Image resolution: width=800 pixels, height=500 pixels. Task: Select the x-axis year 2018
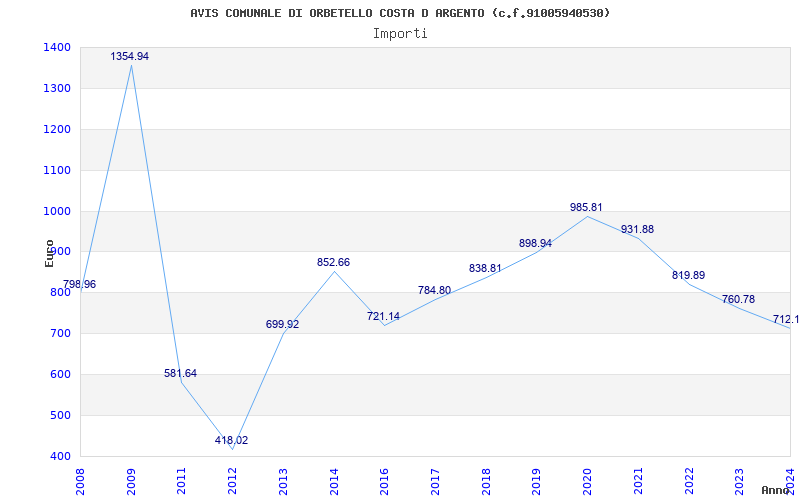click(486, 481)
